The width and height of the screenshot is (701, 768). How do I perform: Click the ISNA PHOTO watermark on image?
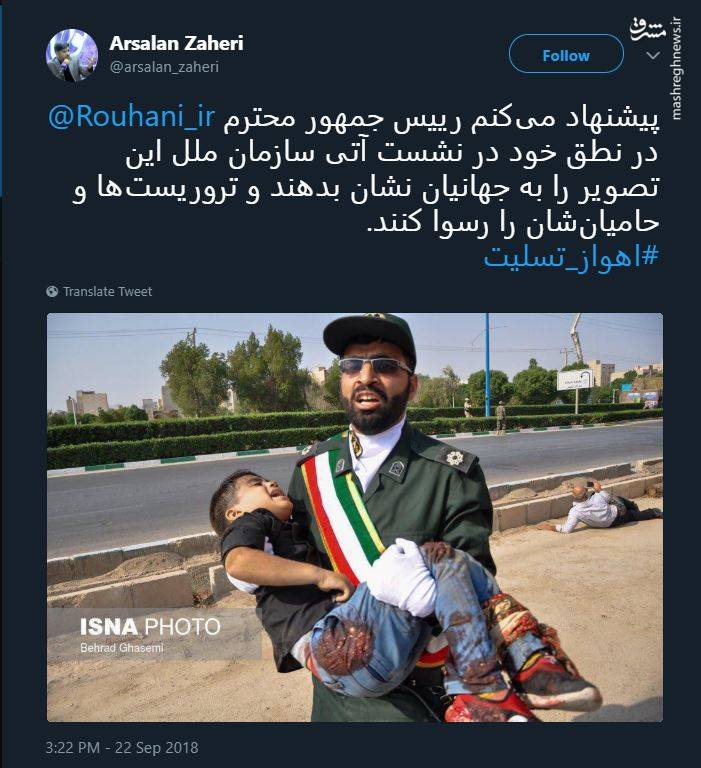(x=150, y=627)
